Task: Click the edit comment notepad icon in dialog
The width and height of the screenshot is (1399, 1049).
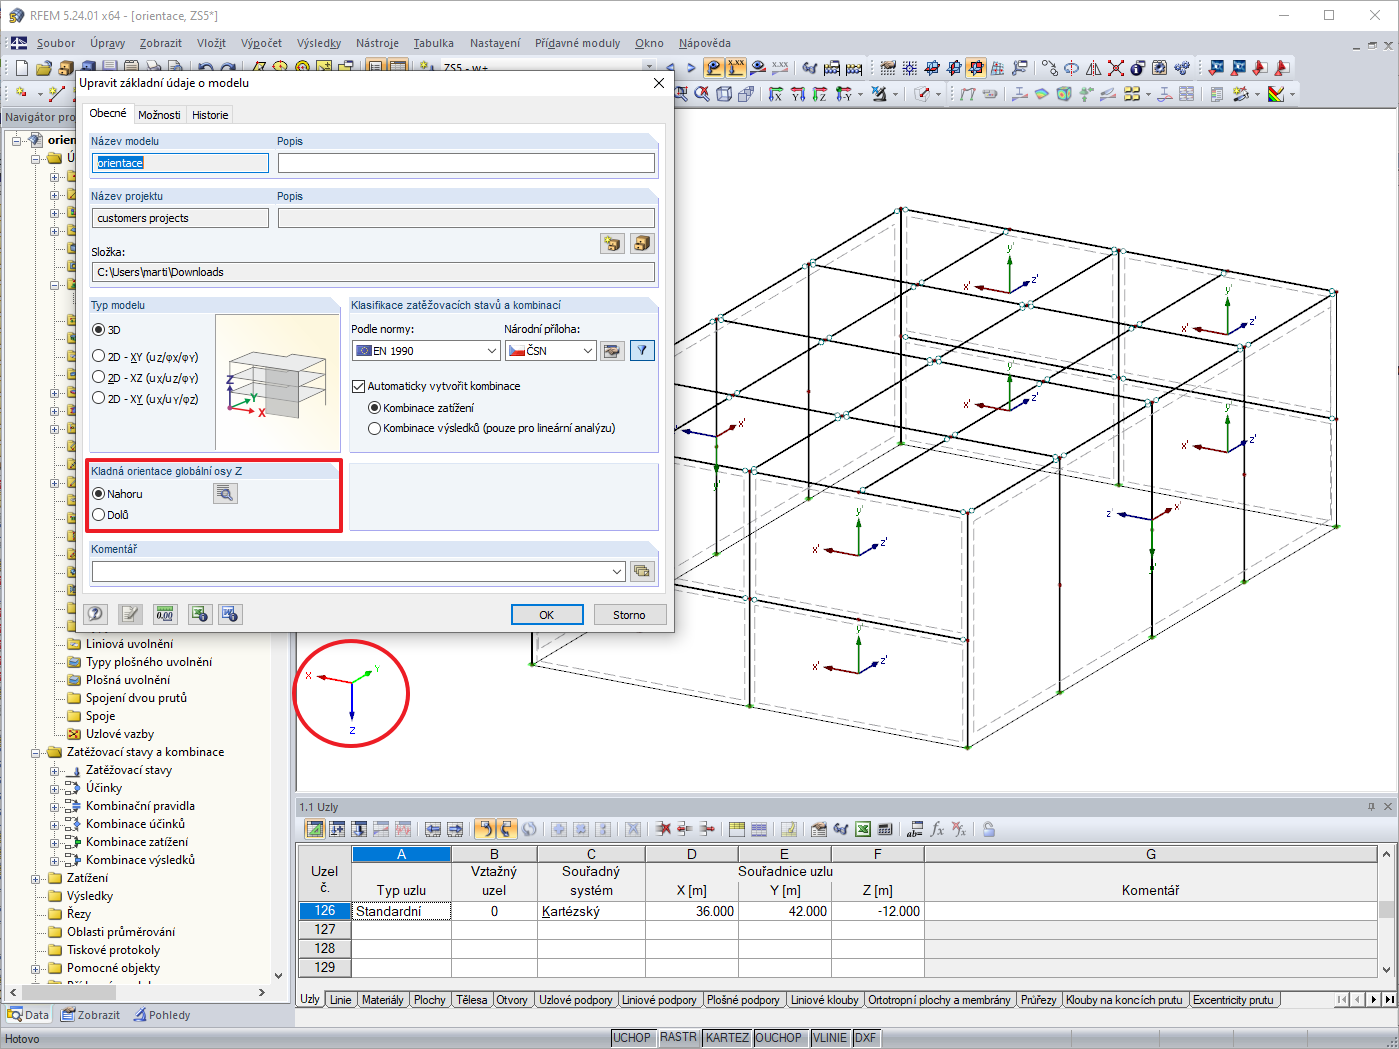Action: click(x=130, y=614)
